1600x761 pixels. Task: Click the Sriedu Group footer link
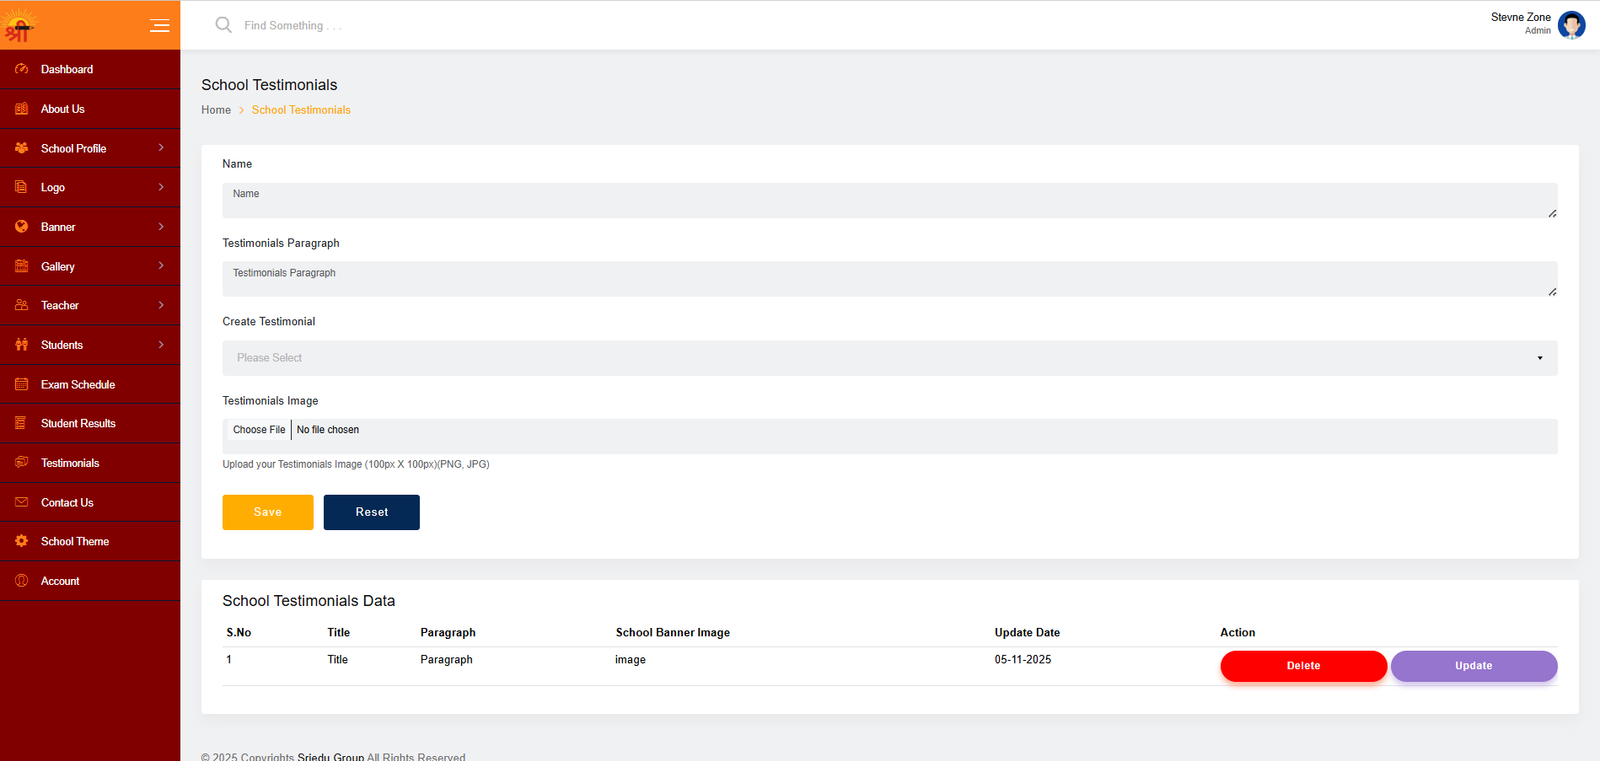(330, 757)
